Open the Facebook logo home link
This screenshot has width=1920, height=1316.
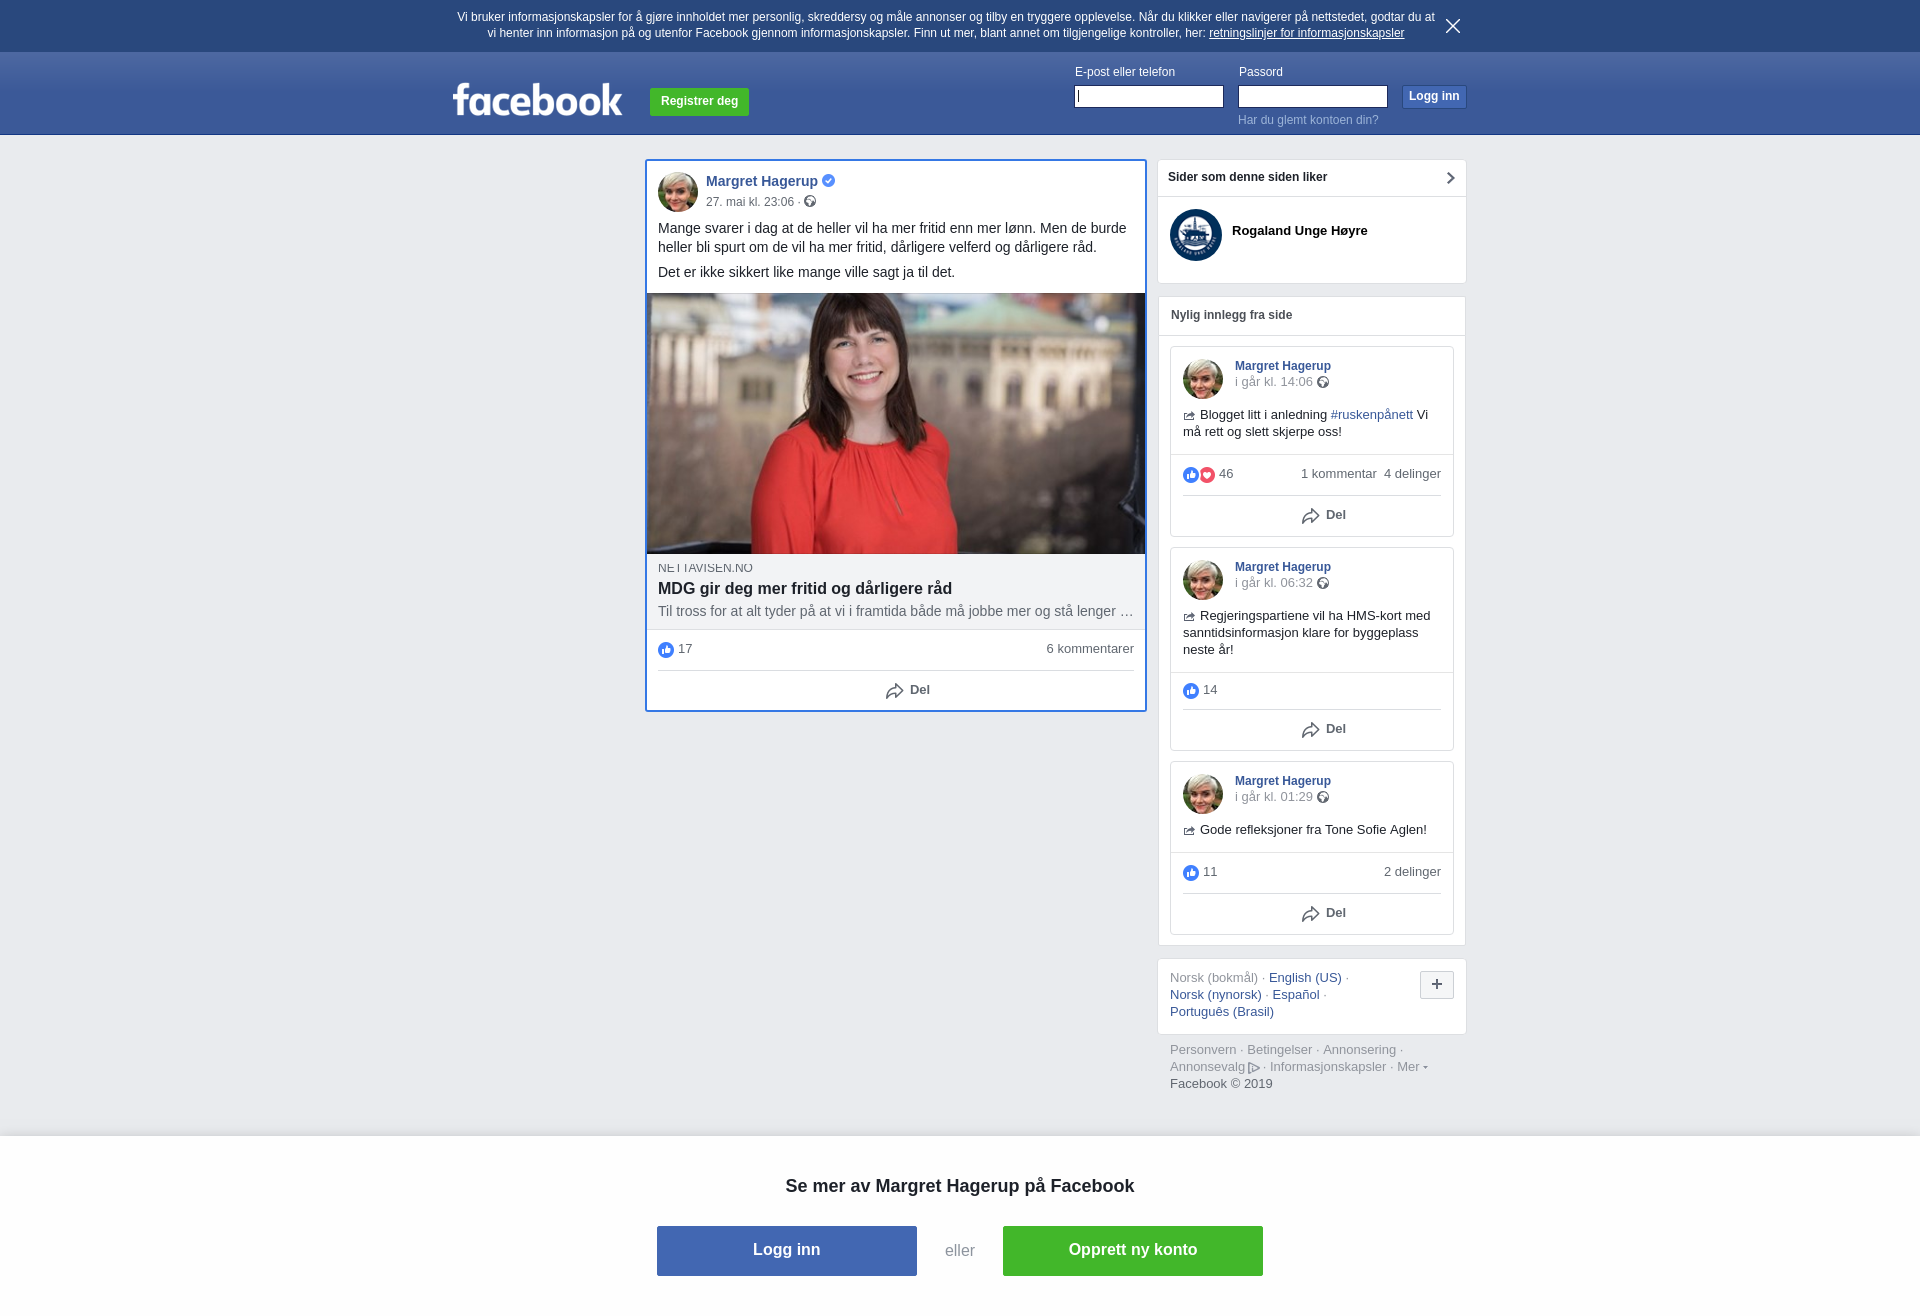click(x=537, y=100)
